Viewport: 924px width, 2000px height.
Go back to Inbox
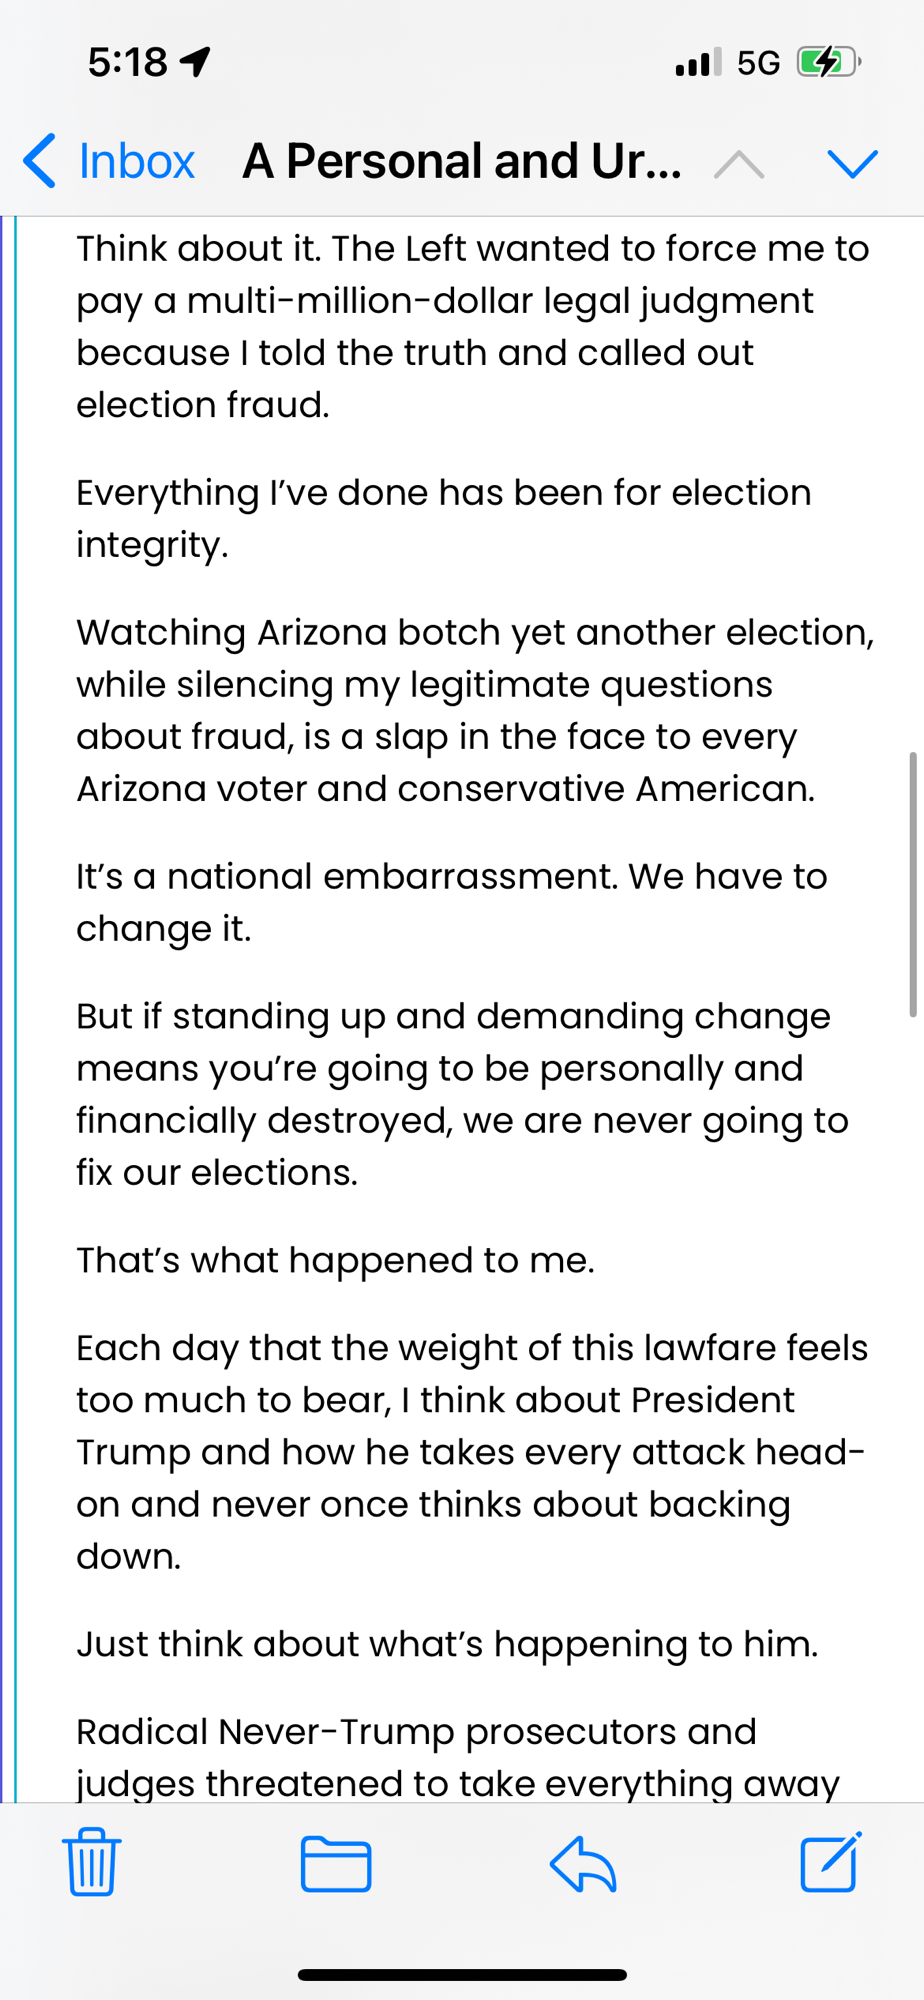[136, 161]
